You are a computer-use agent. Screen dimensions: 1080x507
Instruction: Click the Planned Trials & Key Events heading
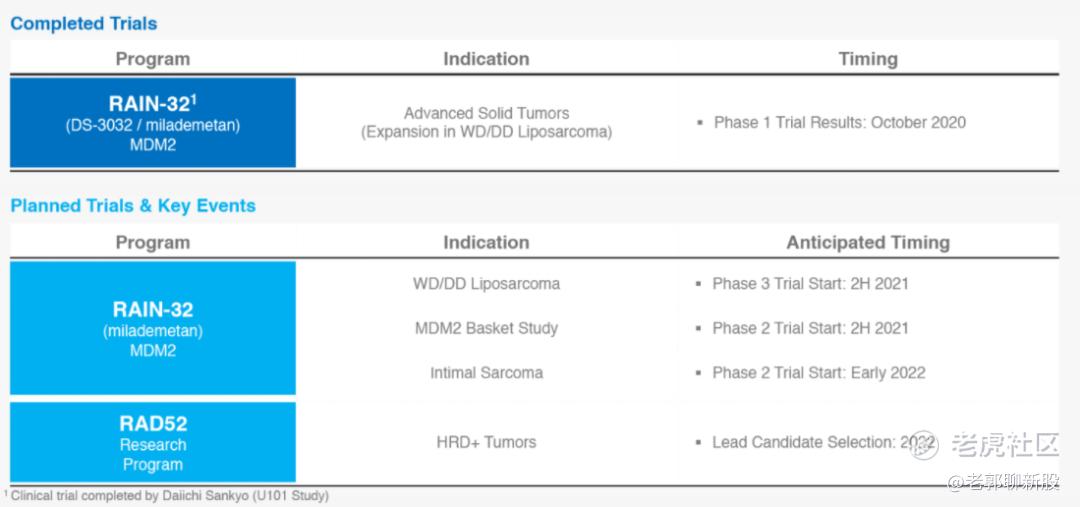133,205
